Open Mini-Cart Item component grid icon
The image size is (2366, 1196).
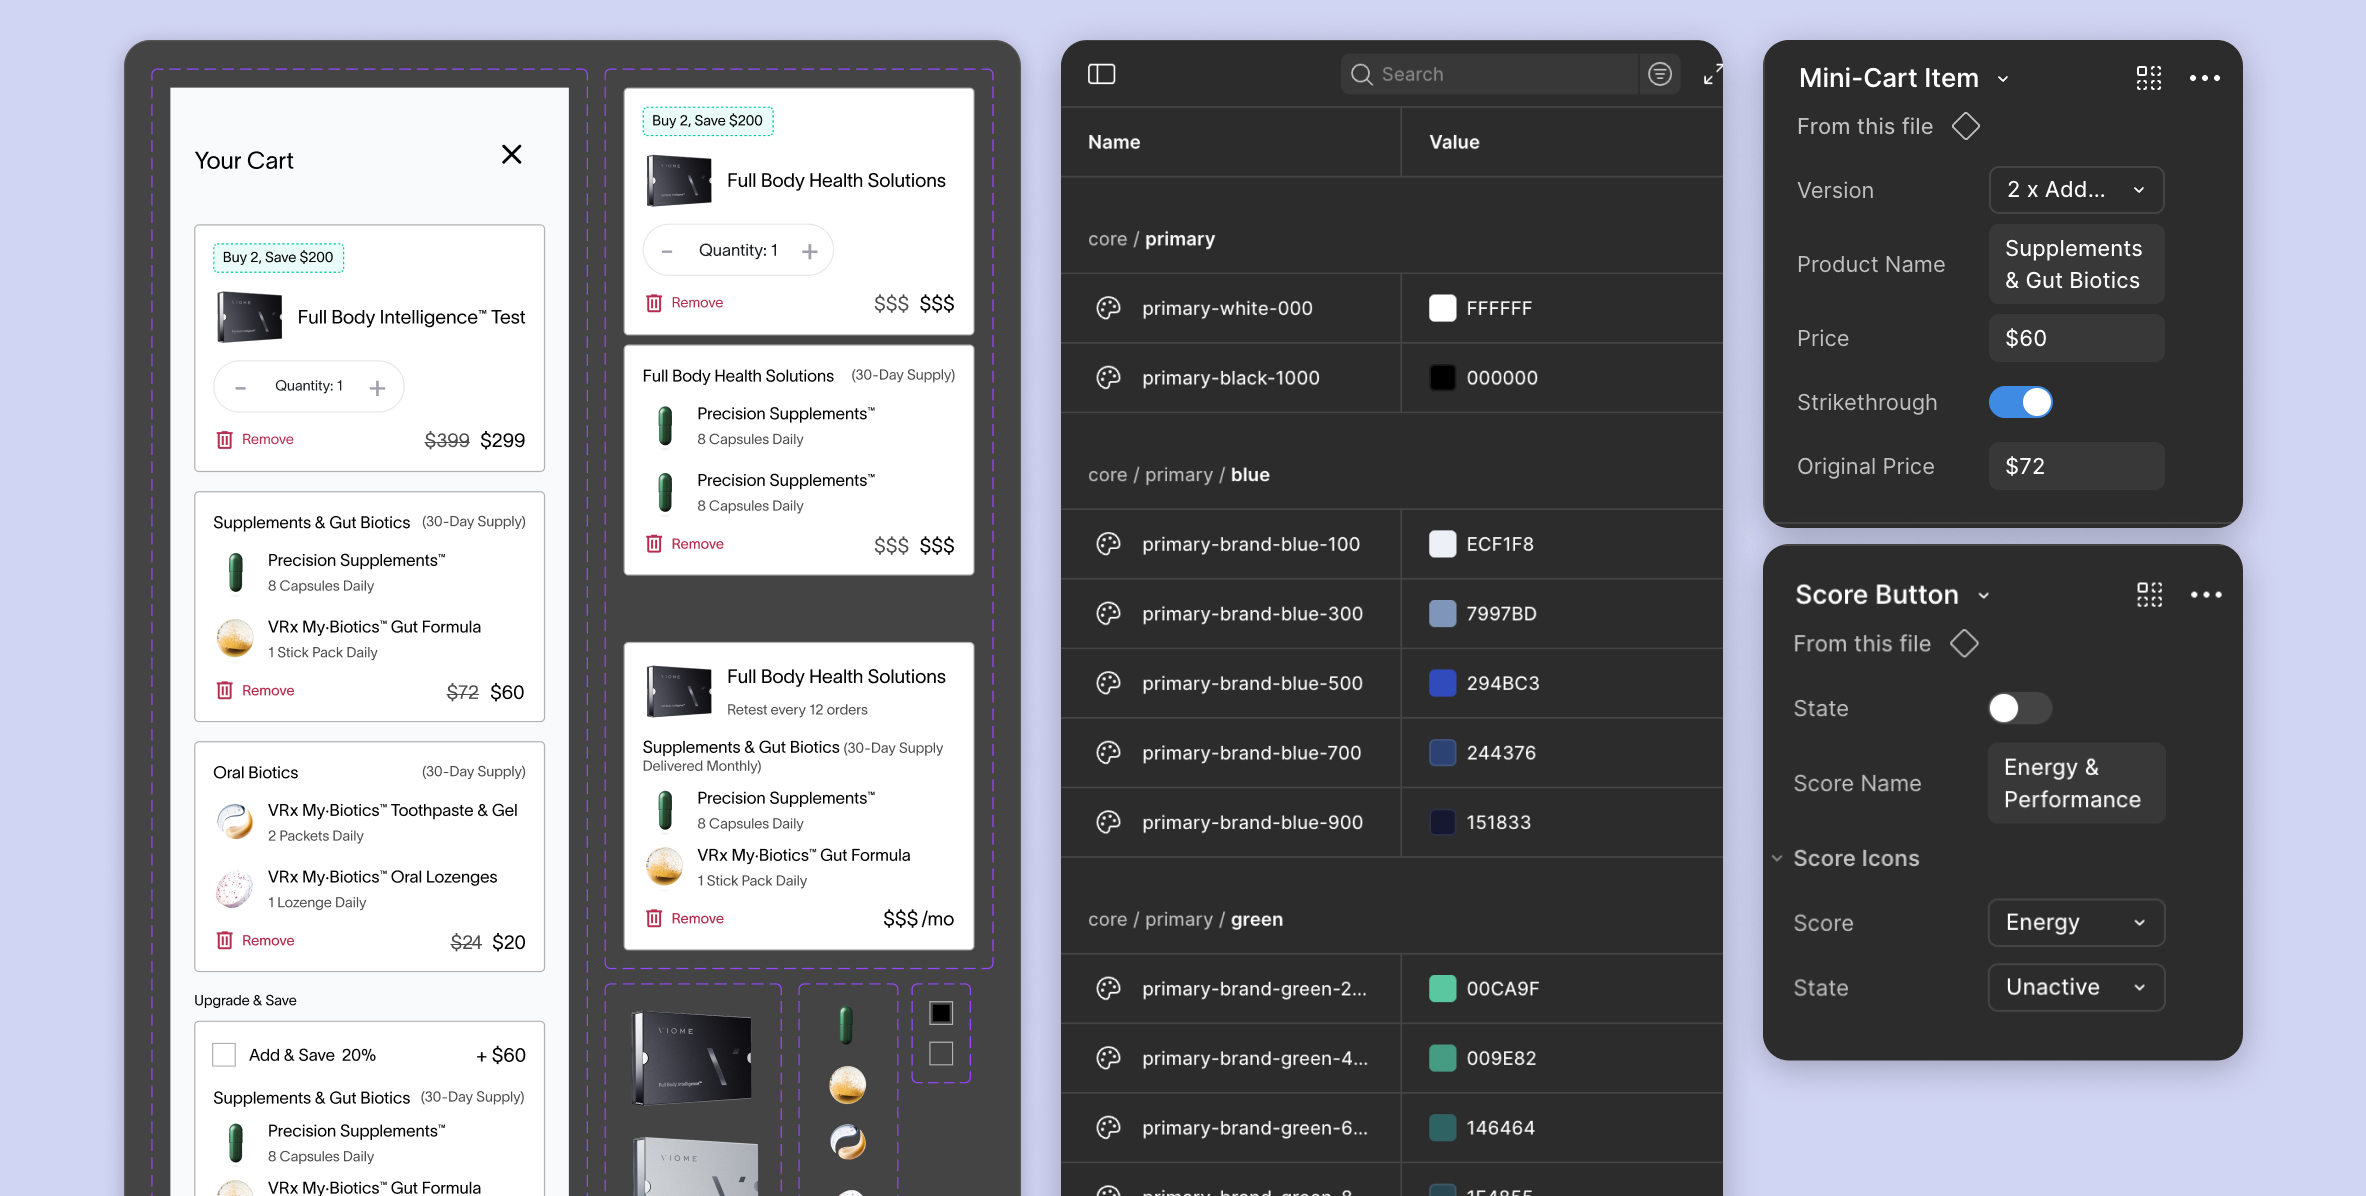pyautogui.click(x=2148, y=78)
